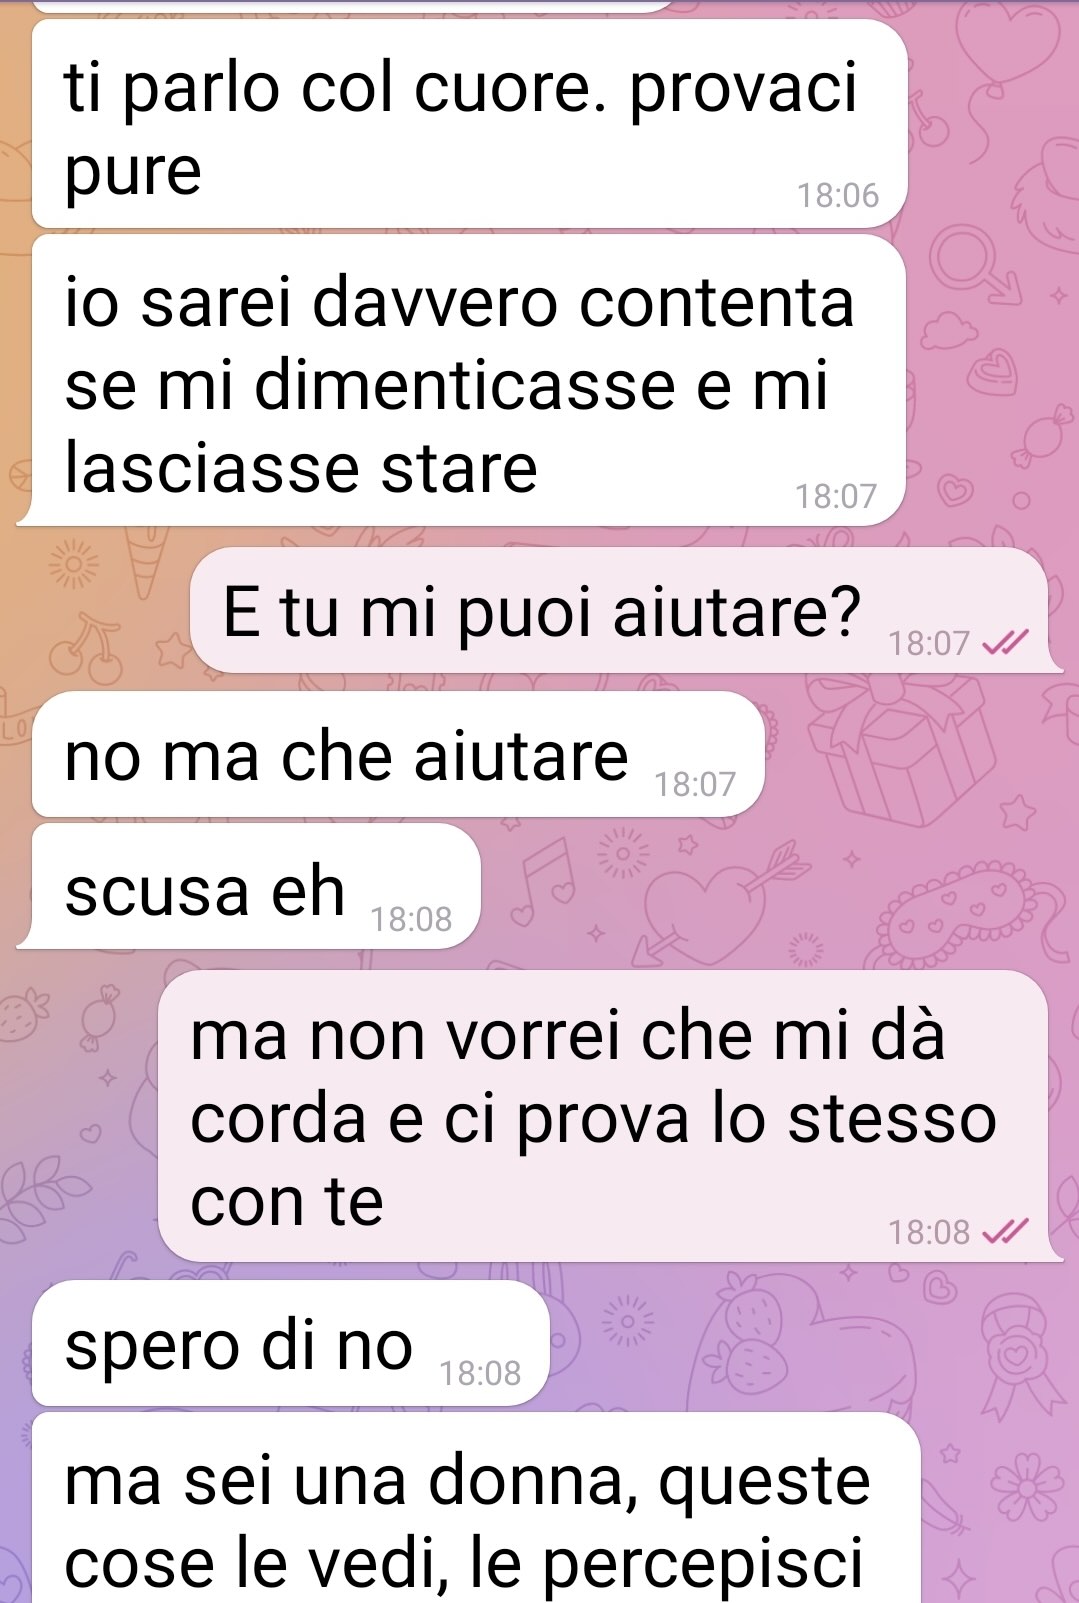Tap the 18:08 time next to "scusa eh"
This screenshot has width=1079, height=1603.
tap(411, 918)
